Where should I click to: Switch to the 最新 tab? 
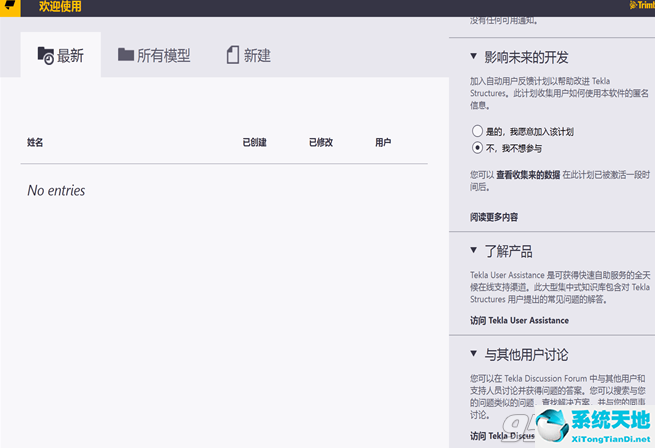click(61, 56)
